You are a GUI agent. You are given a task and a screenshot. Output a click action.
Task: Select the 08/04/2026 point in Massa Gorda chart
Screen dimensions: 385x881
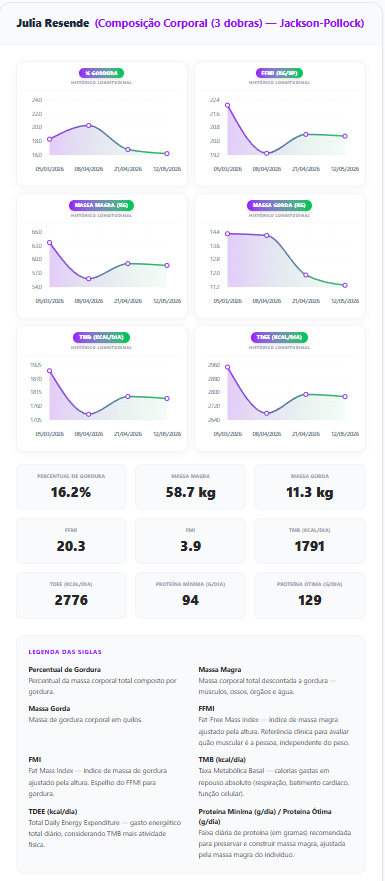(267, 235)
